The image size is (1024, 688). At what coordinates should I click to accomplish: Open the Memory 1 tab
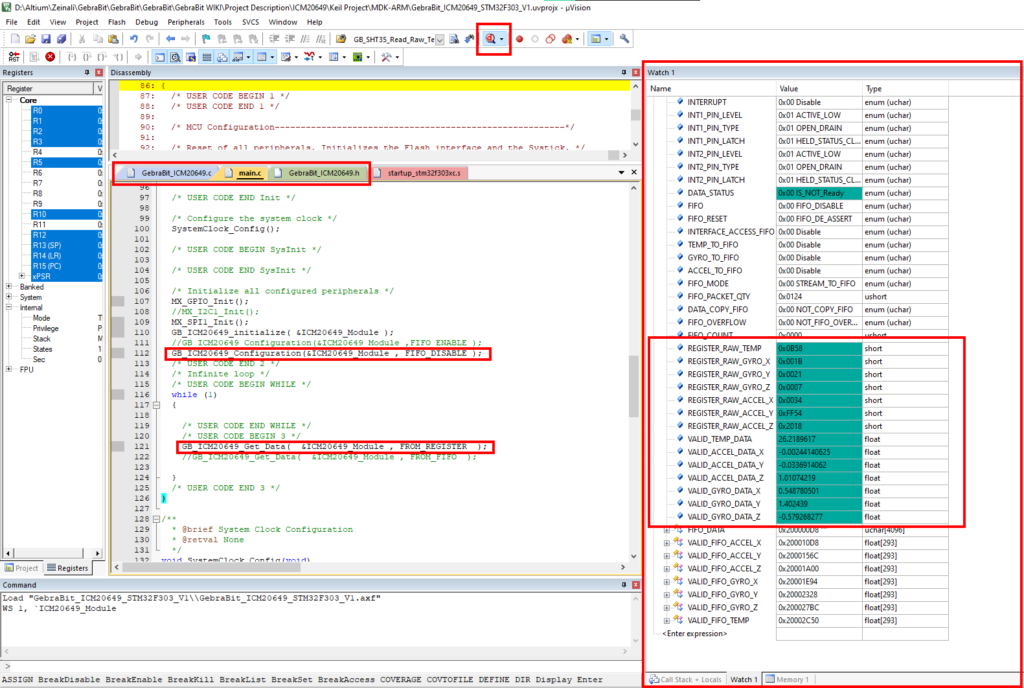click(788, 680)
